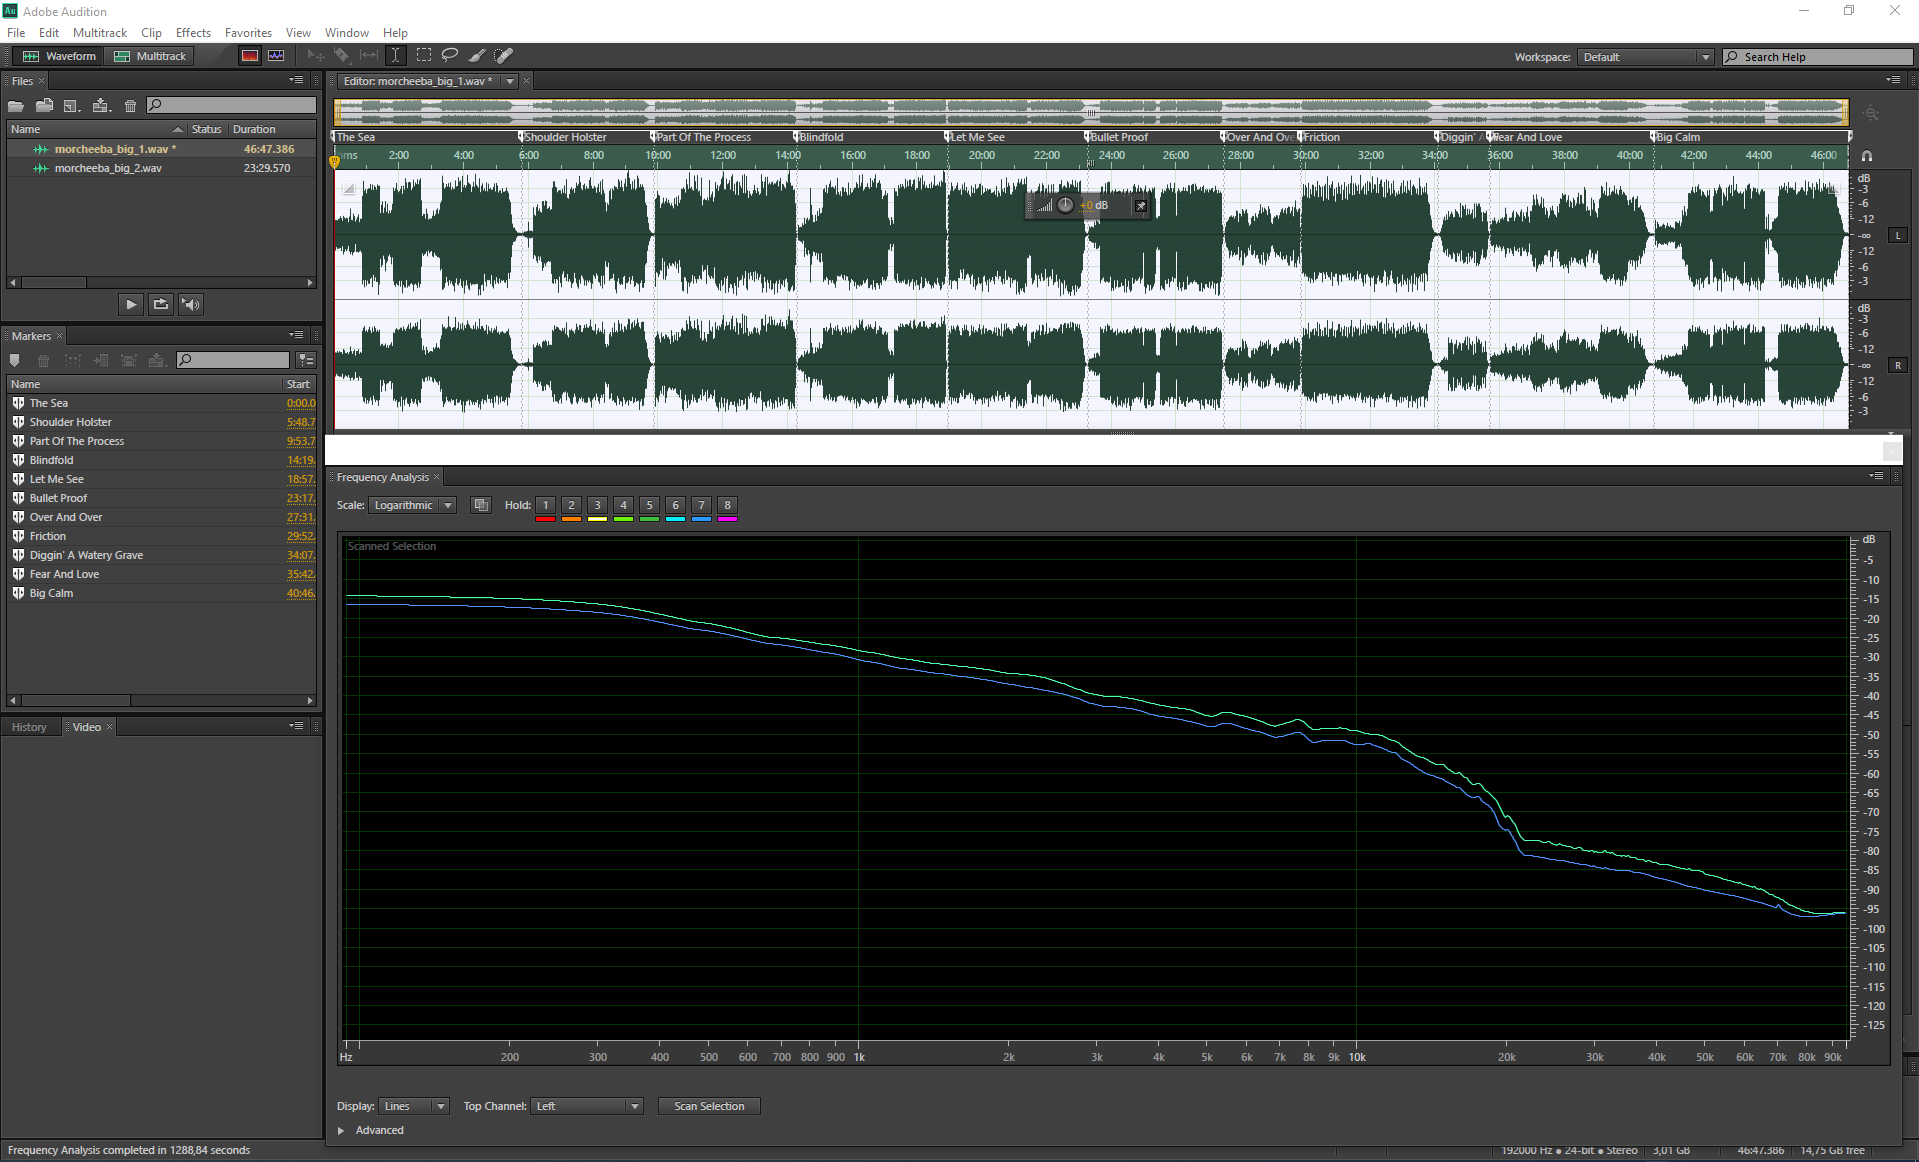Image resolution: width=1919 pixels, height=1162 pixels.
Task: Click Insert into Multitrack icon in Files panel
Action: pyautogui.click(x=101, y=105)
